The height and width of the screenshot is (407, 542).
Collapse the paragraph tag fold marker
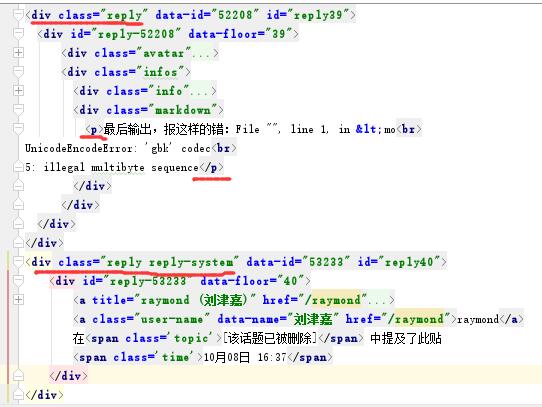pyautogui.click(x=18, y=129)
